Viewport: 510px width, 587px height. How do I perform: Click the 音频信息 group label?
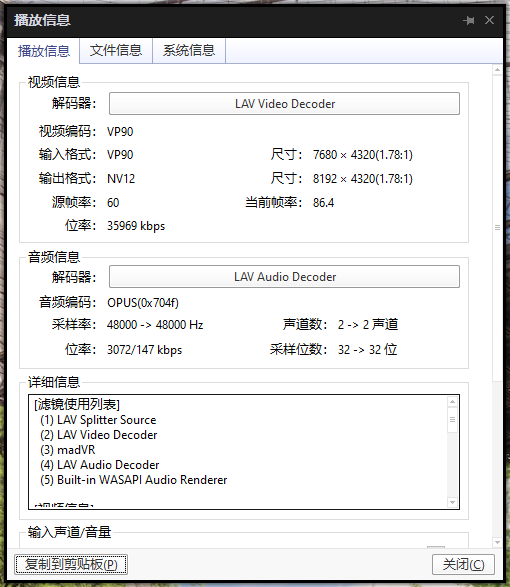pos(54,257)
